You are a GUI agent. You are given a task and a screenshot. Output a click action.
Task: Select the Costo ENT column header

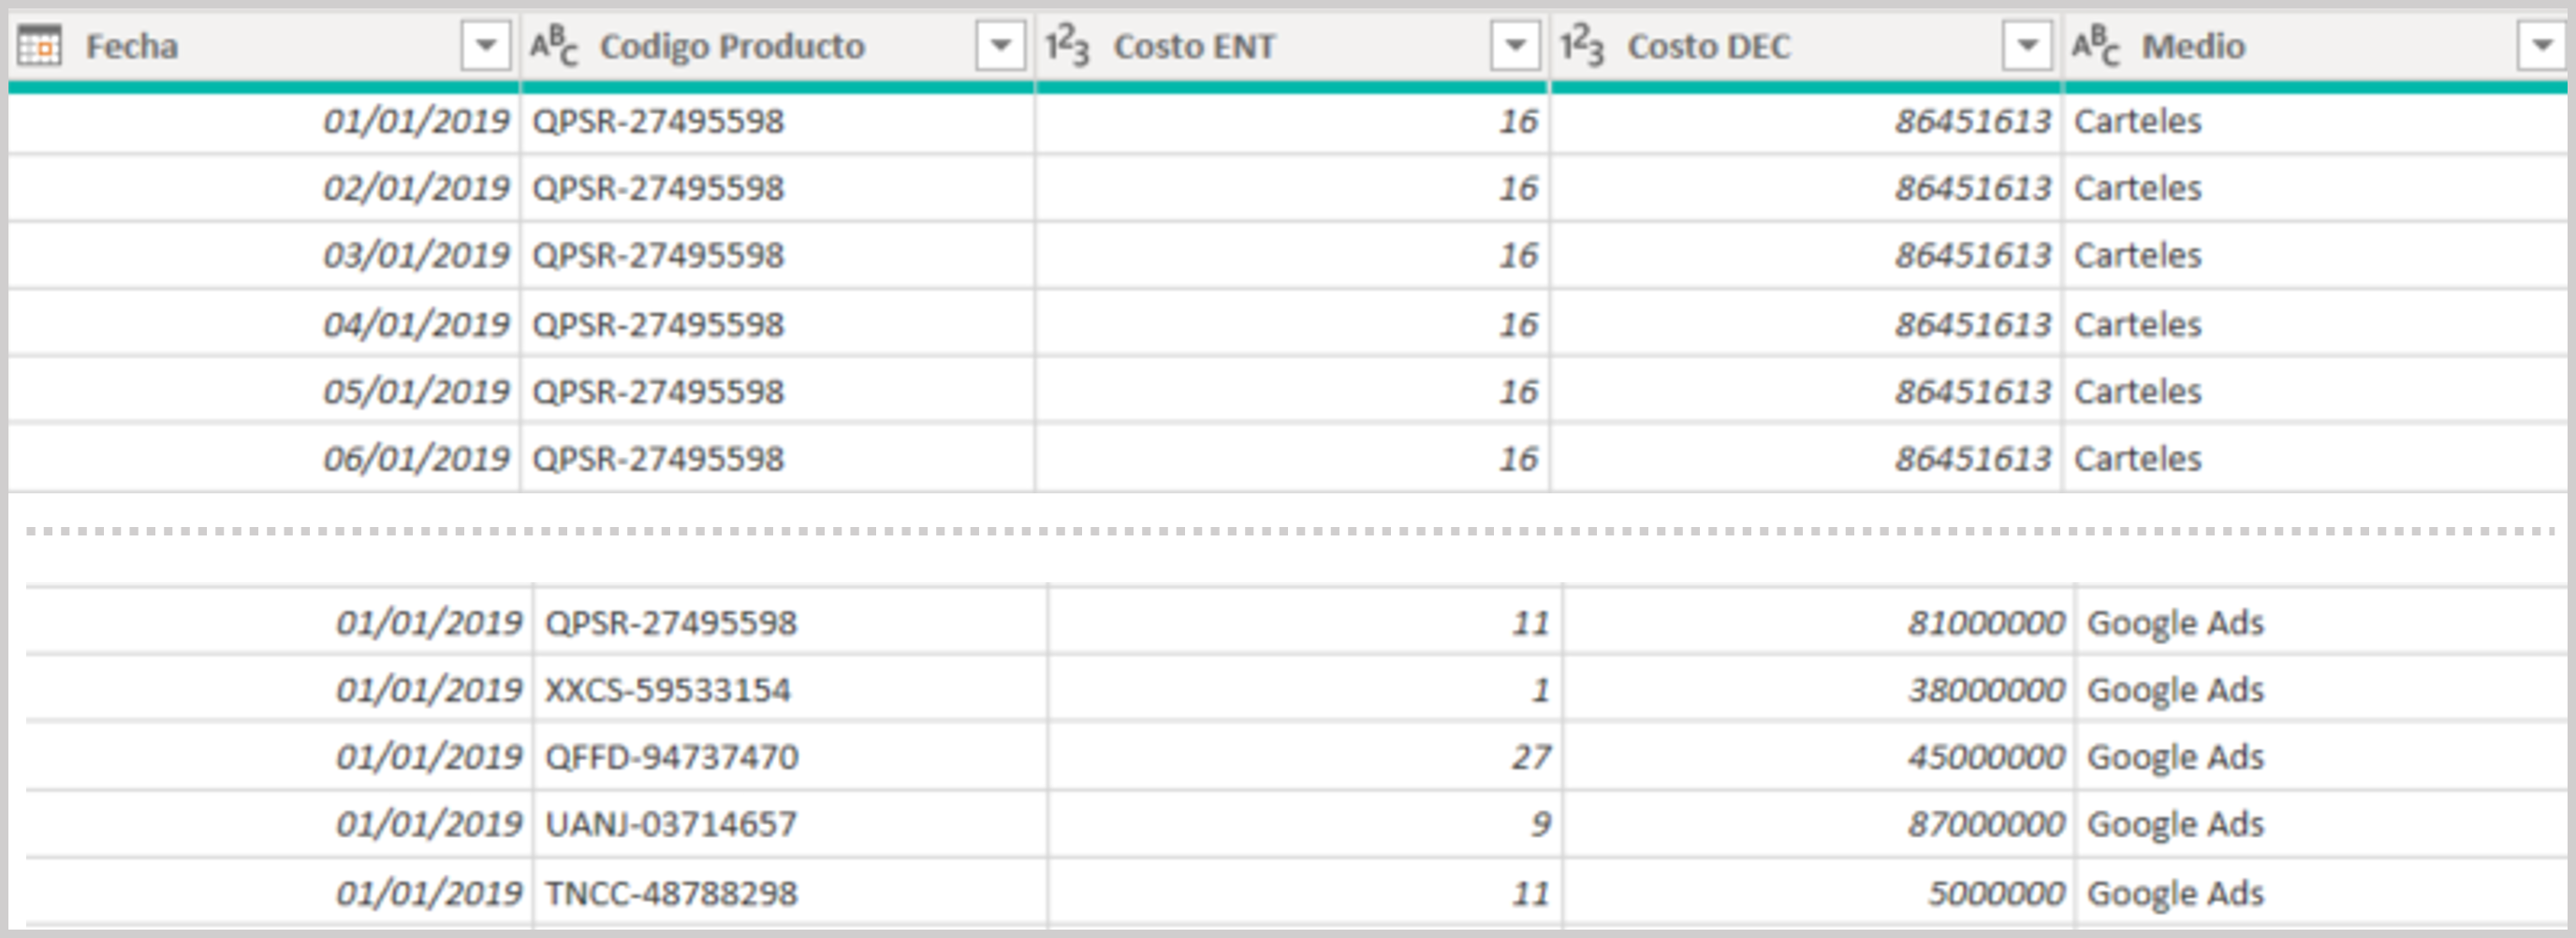click(x=1194, y=46)
